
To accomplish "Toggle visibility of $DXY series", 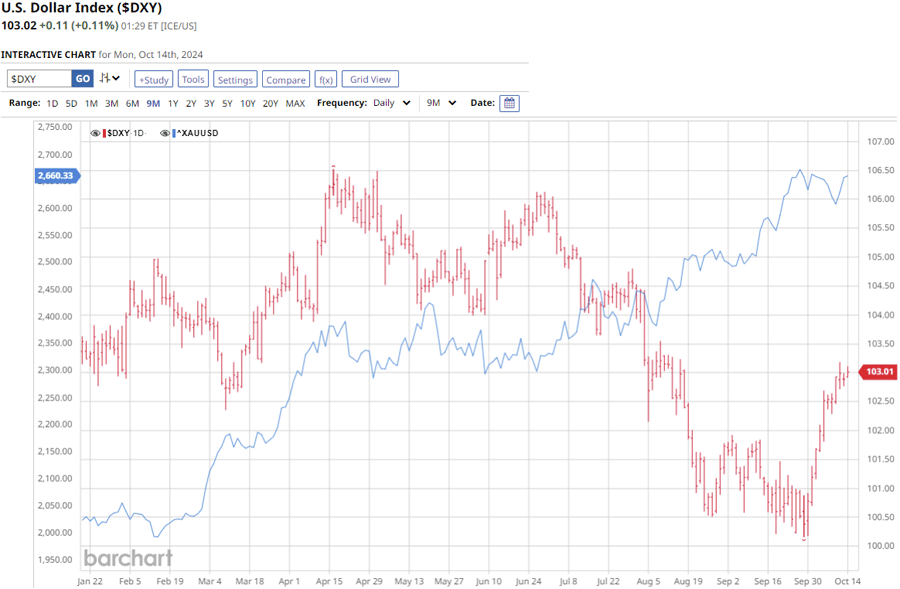I will tap(95, 133).
